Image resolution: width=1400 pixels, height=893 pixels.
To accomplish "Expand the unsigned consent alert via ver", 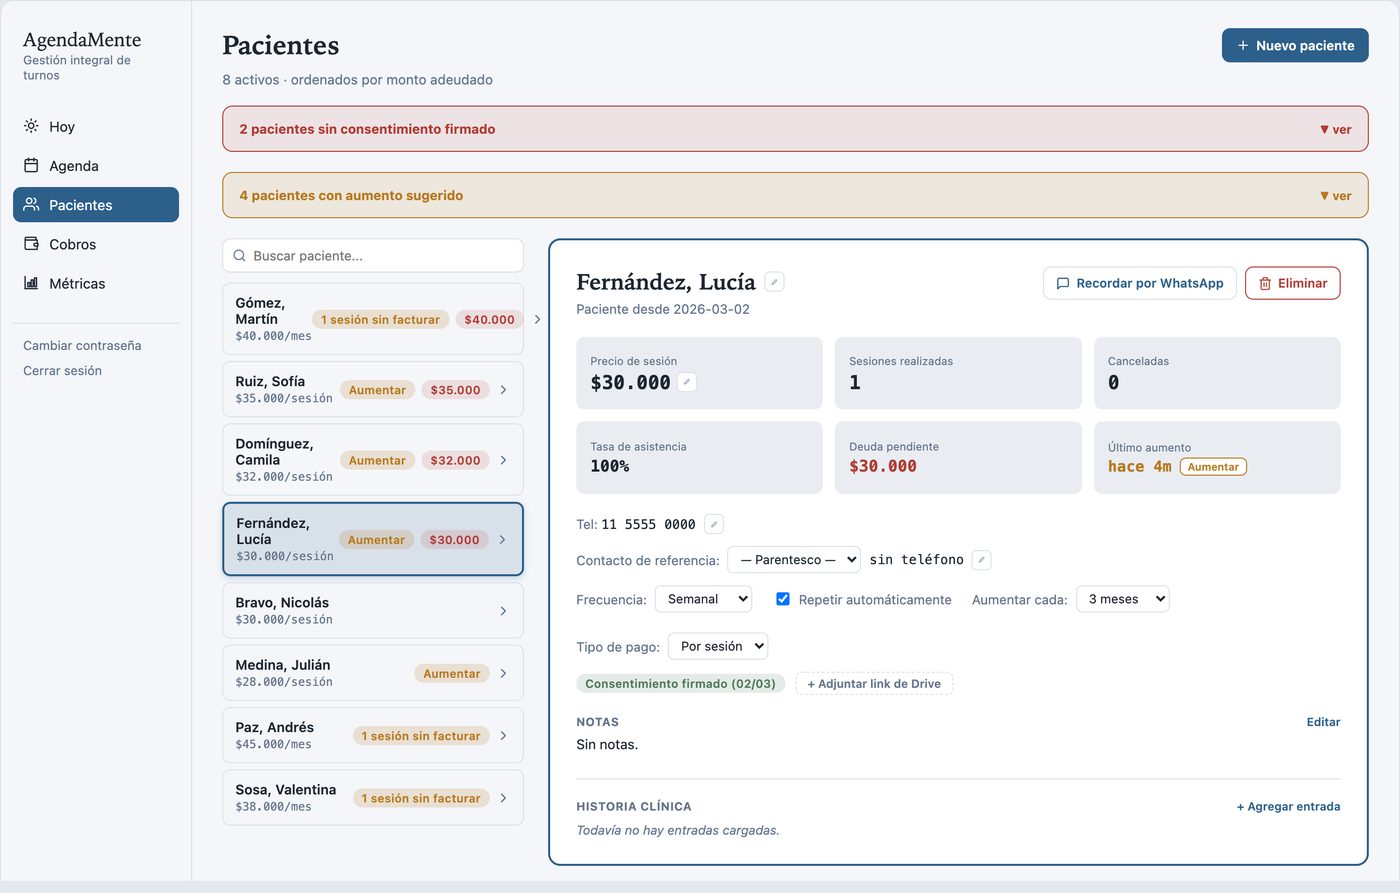I will [x=1335, y=129].
